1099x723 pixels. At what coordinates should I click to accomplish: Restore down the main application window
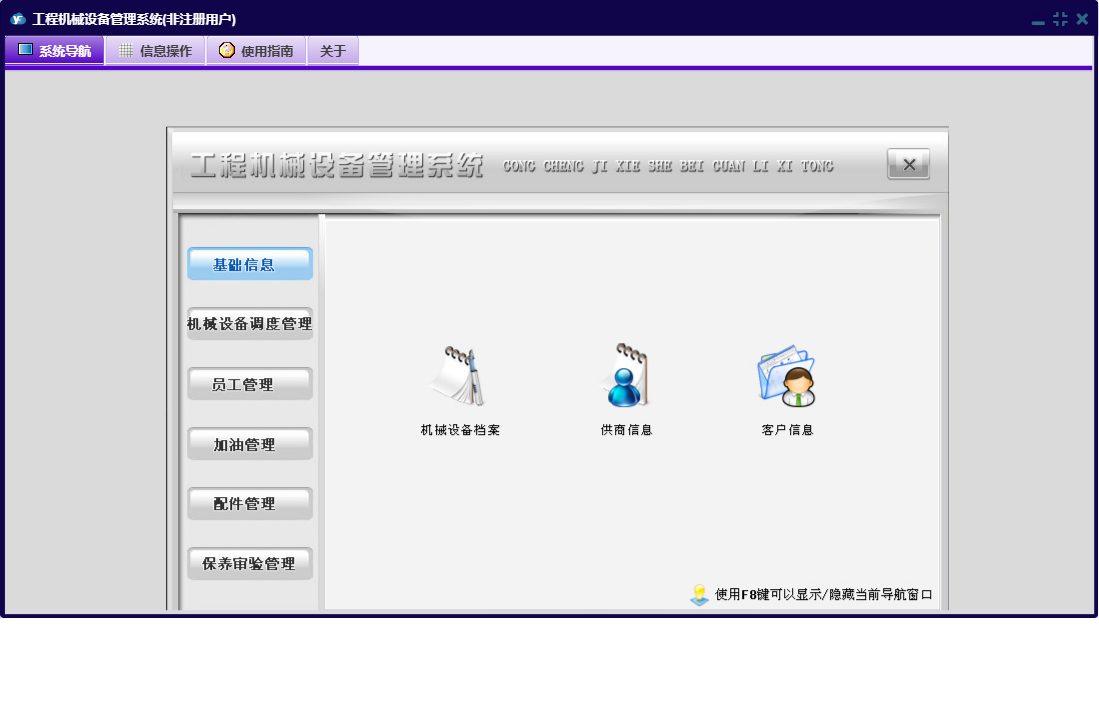[x=1060, y=19]
